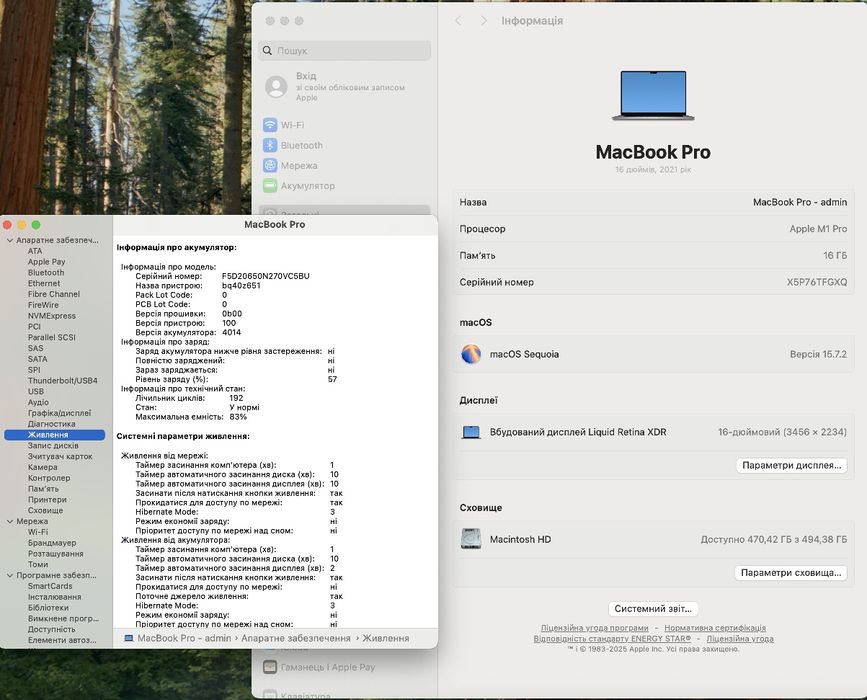Image resolution: width=867 pixels, height=700 pixels.
Task: Select ATA in hardware list
Action: (x=35, y=251)
